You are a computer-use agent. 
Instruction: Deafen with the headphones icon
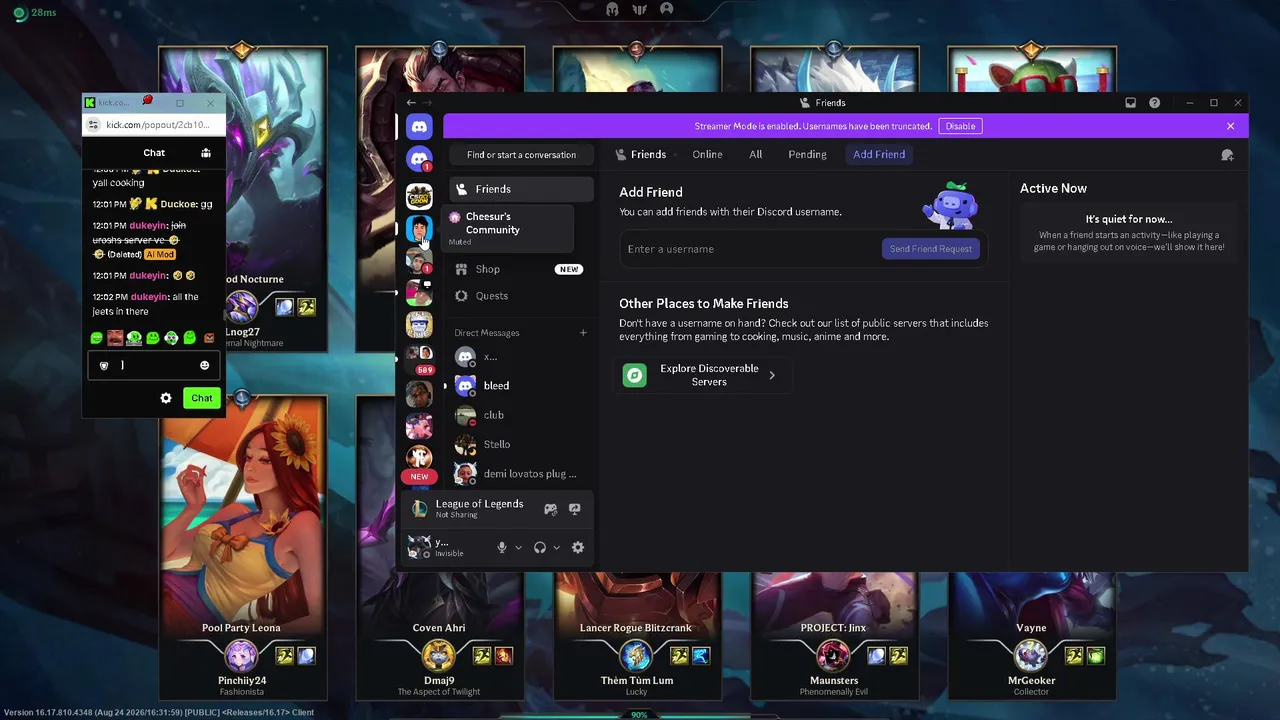click(x=540, y=547)
